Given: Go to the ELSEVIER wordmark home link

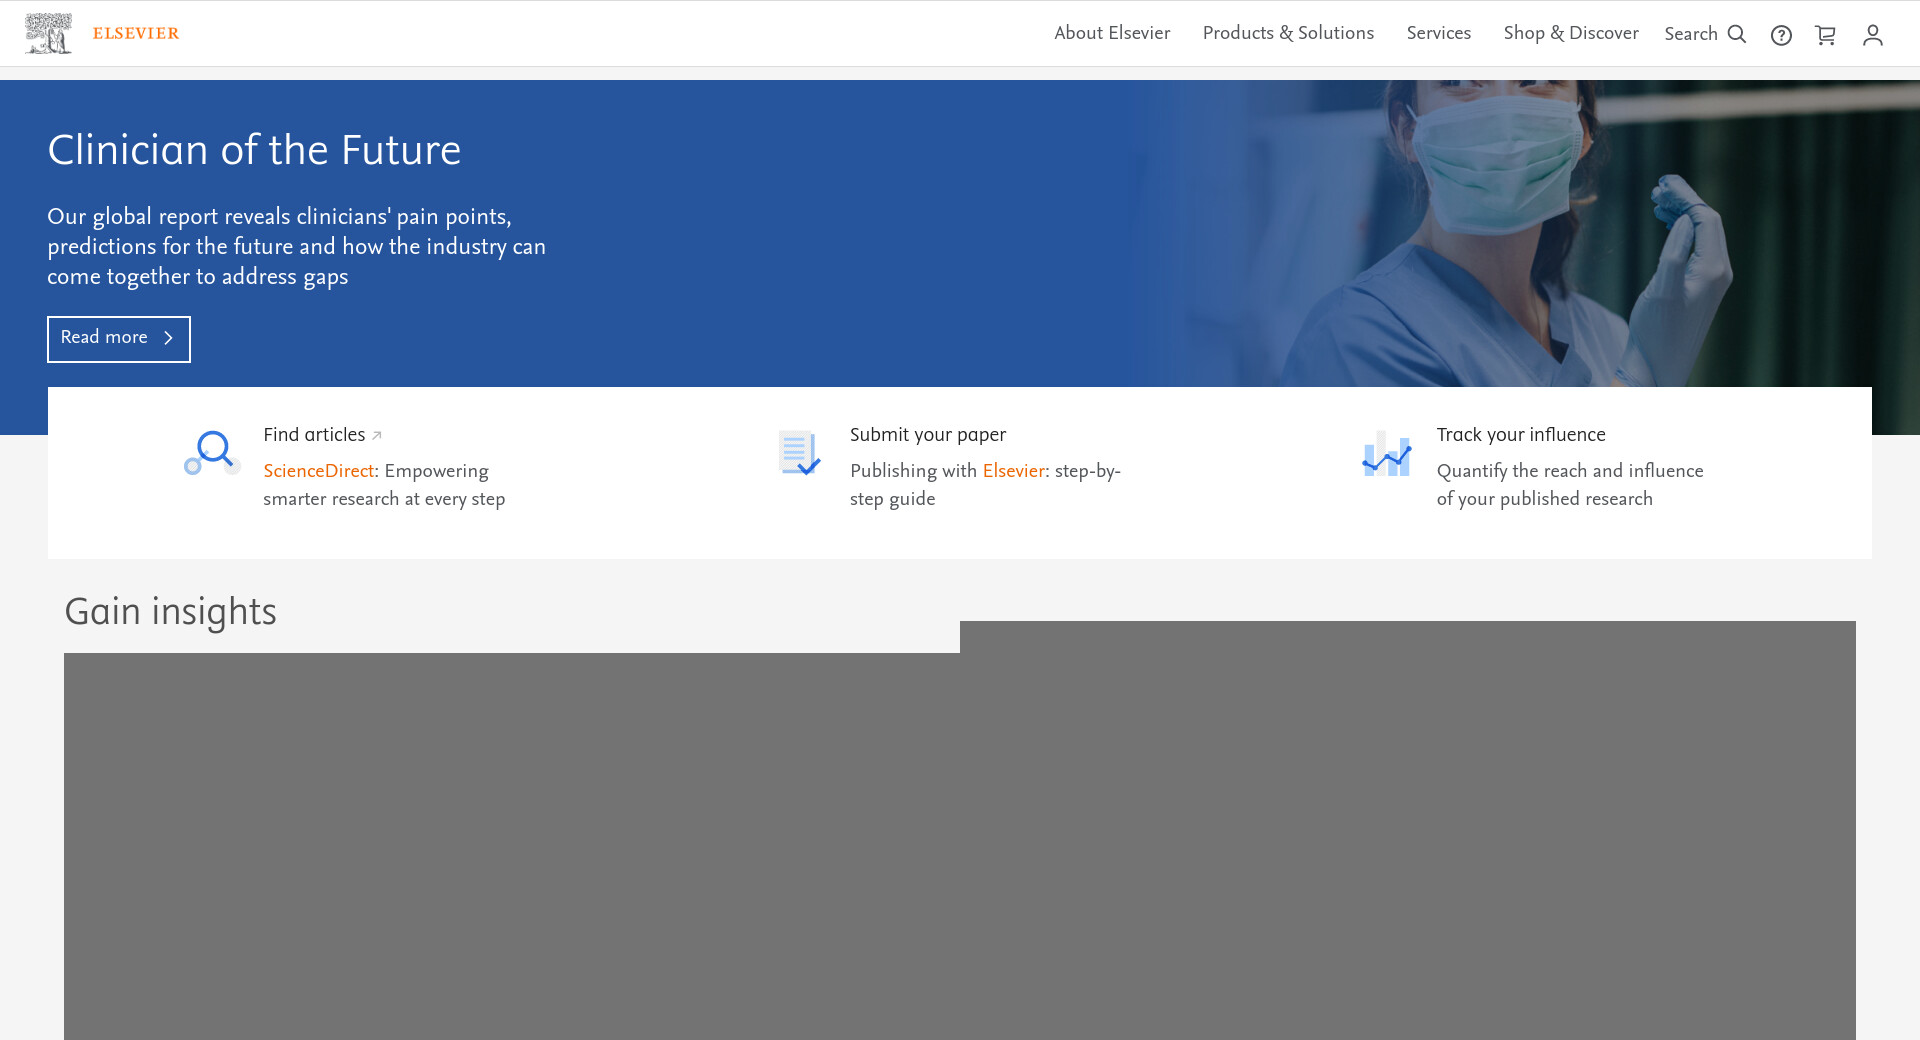Looking at the screenshot, I should pyautogui.click(x=136, y=33).
